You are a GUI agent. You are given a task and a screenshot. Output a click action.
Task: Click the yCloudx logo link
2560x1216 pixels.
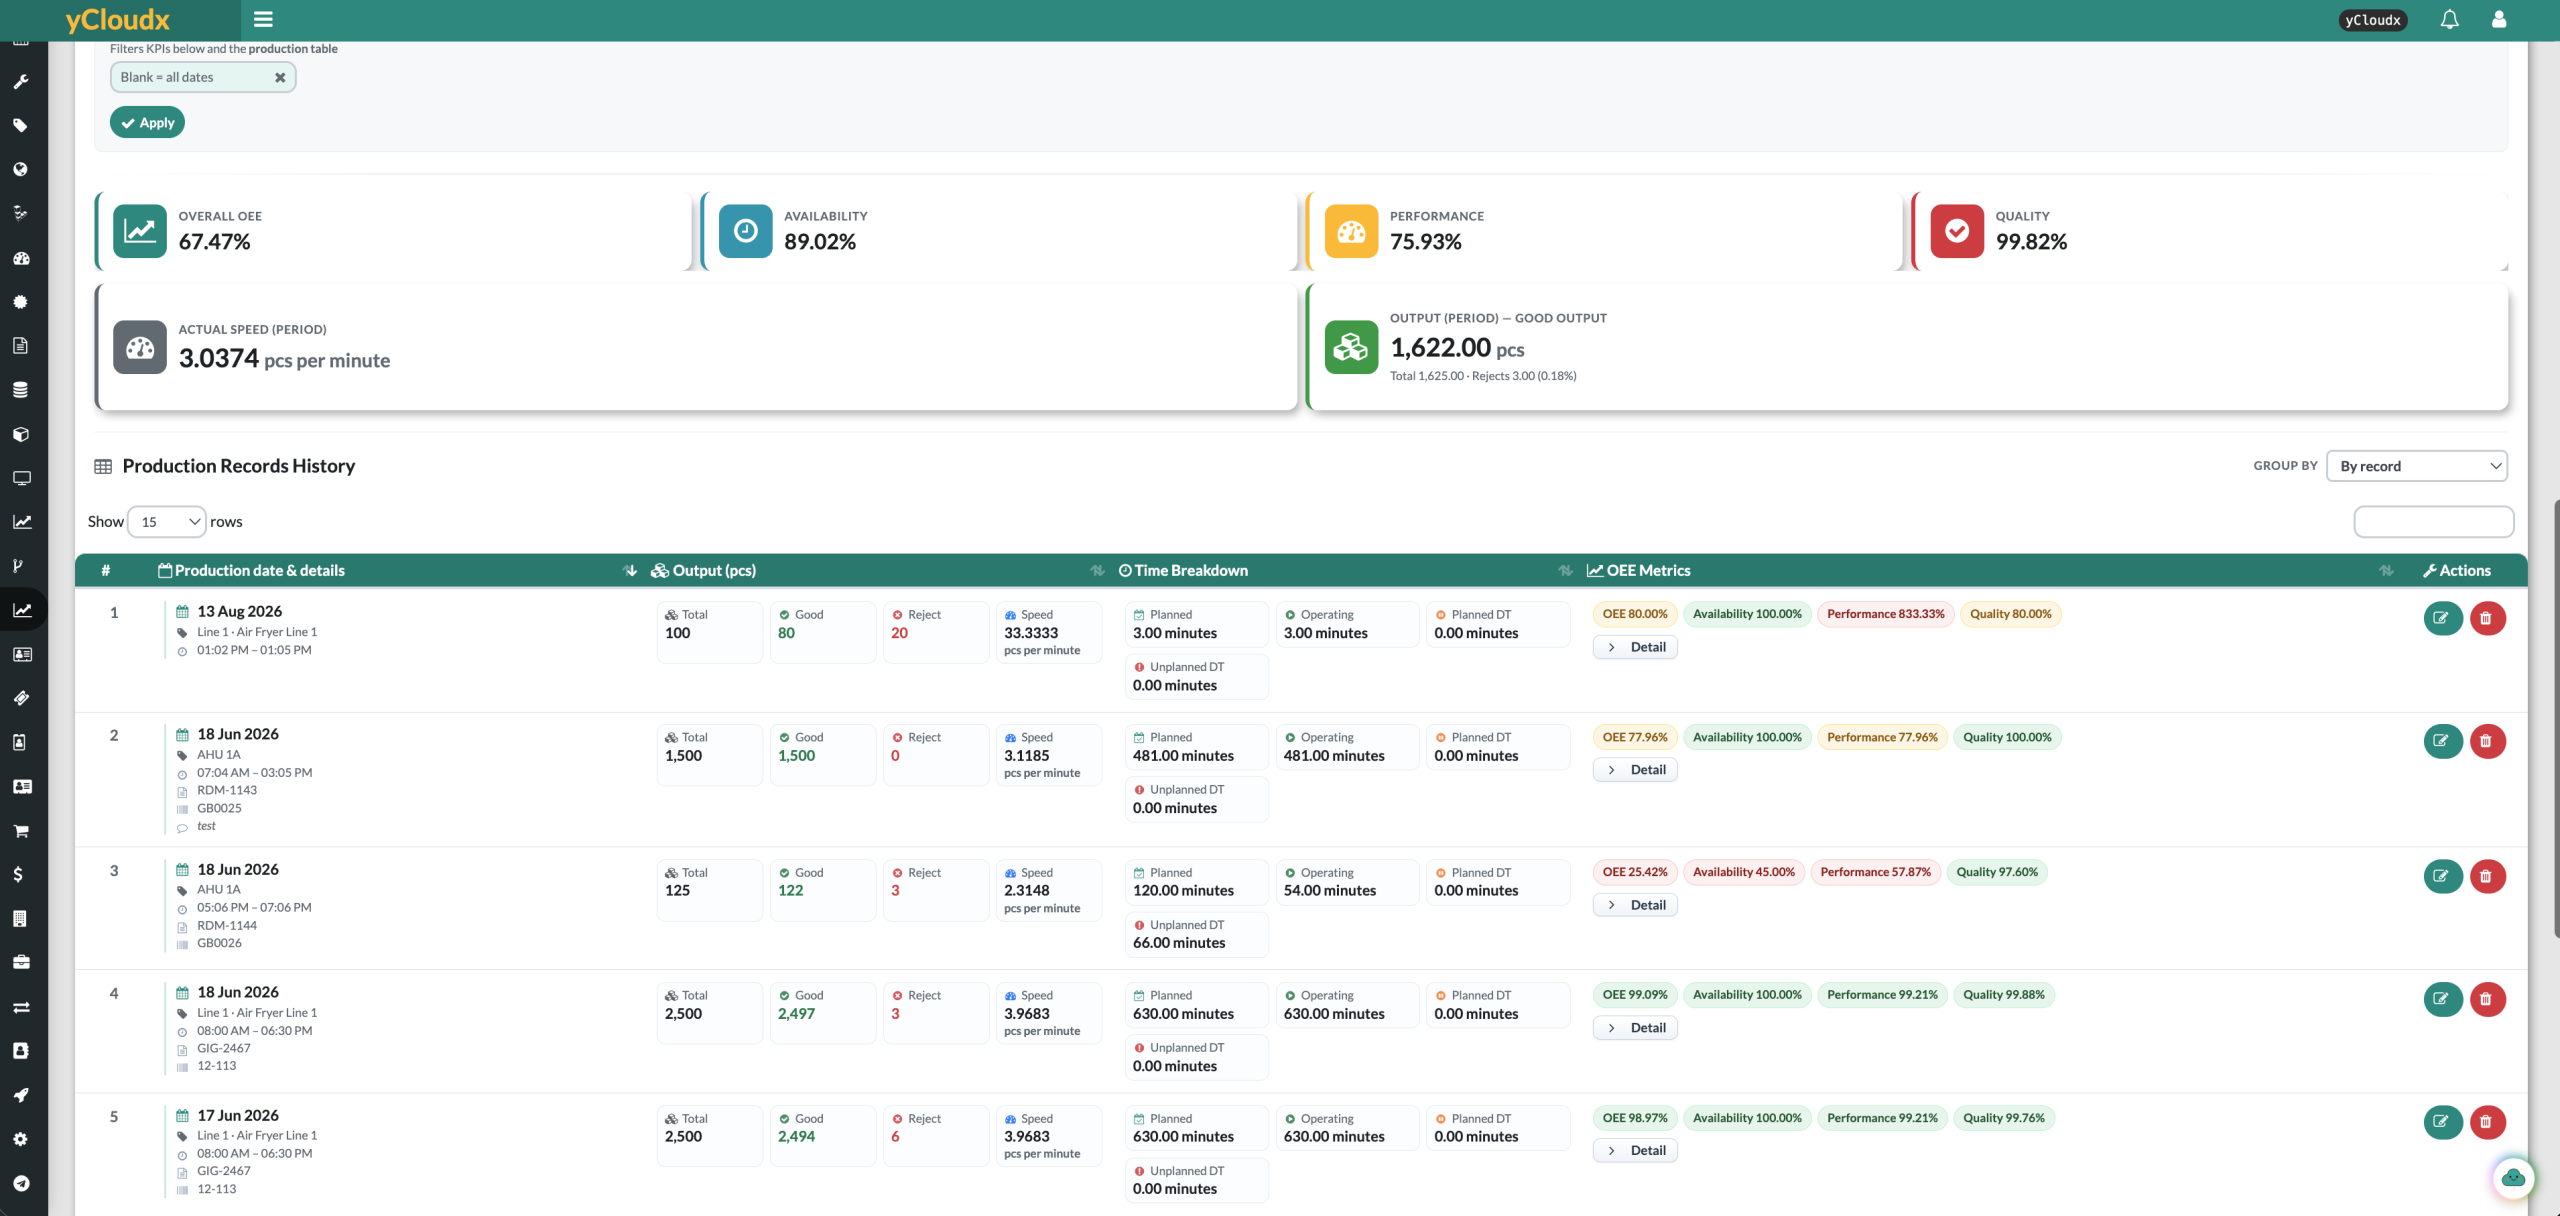tap(118, 20)
